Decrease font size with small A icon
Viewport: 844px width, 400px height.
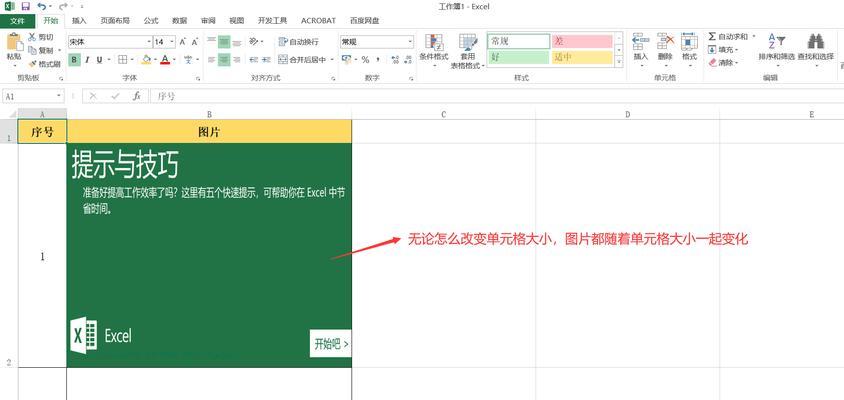click(x=195, y=41)
